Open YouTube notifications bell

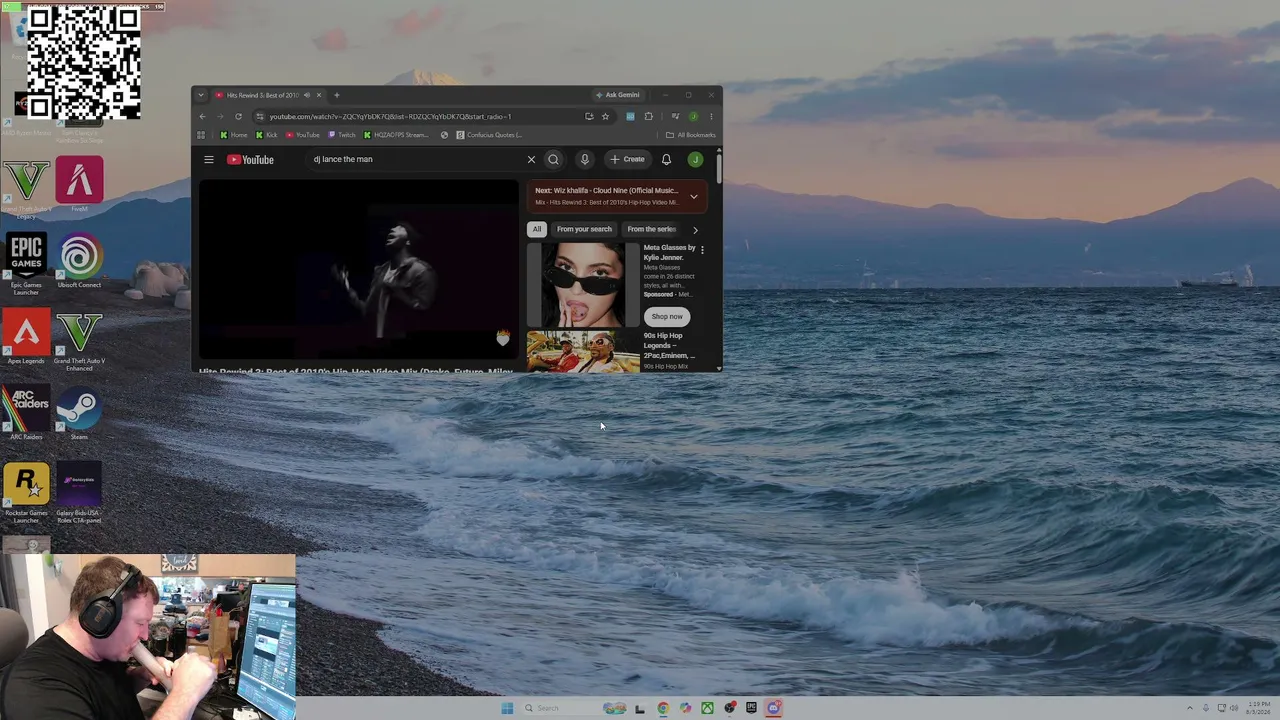(666, 160)
